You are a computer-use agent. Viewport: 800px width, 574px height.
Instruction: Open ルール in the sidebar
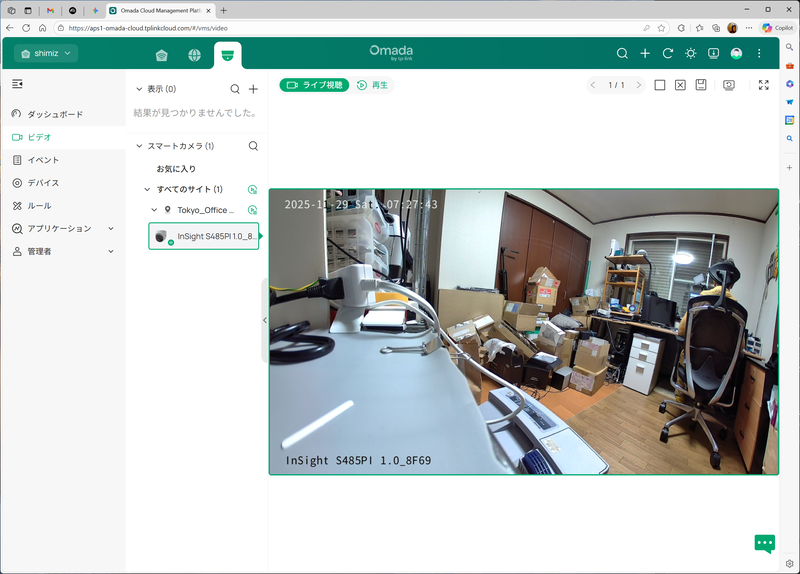(x=63, y=206)
